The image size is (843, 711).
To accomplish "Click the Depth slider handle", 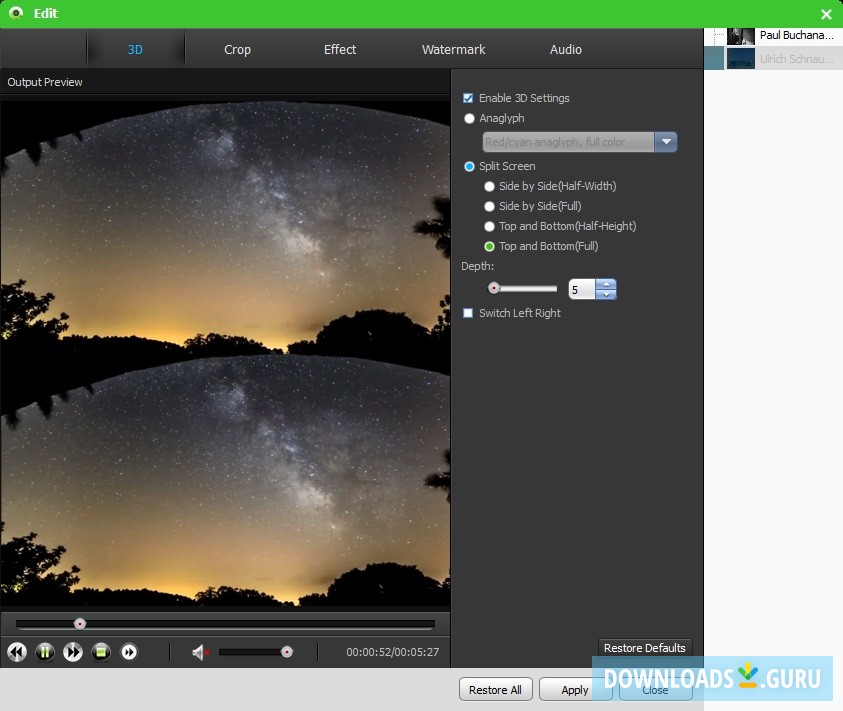I will [493, 288].
